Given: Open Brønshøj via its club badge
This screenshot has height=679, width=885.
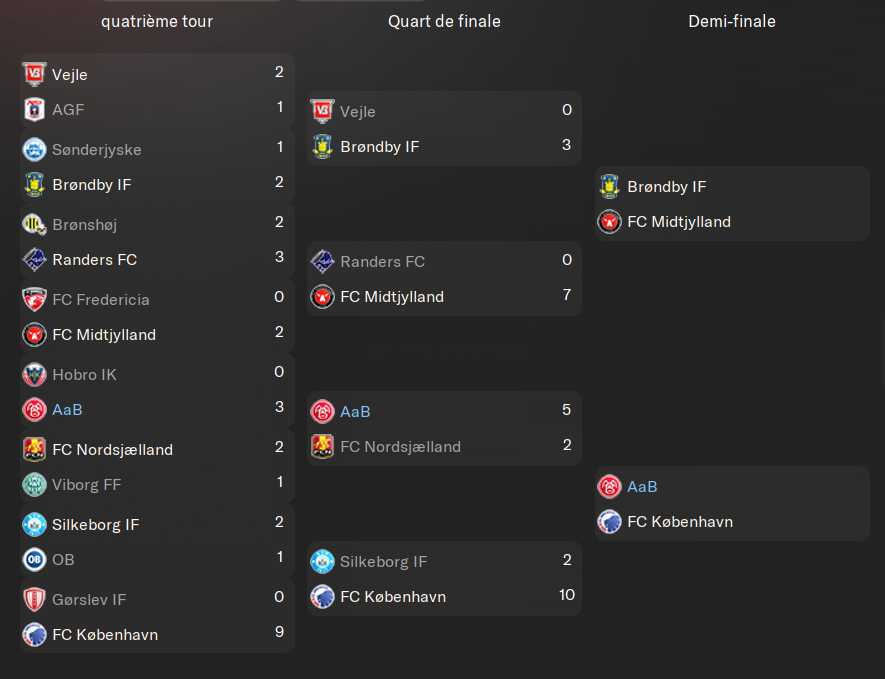Looking at the screenshot, I should (34, 224).
